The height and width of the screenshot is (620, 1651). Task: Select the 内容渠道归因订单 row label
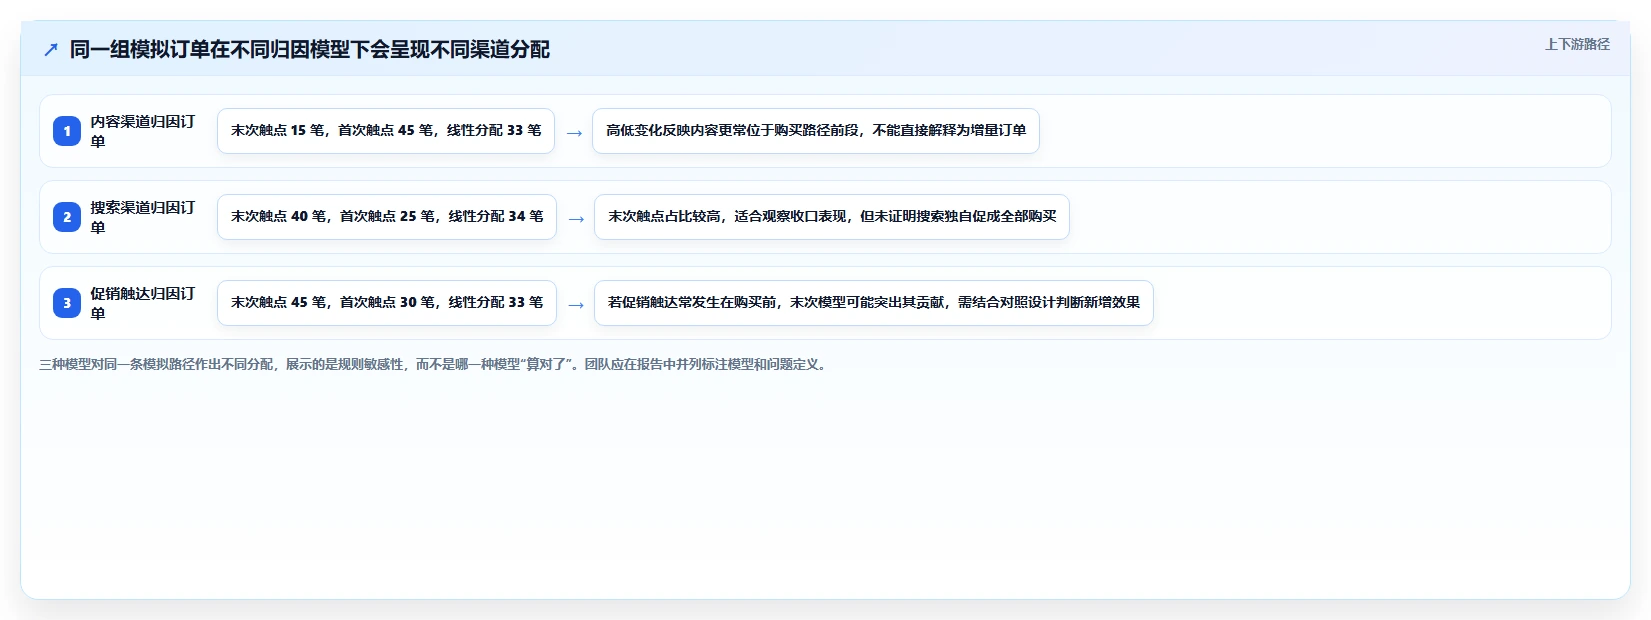click(x=143, y=131)
